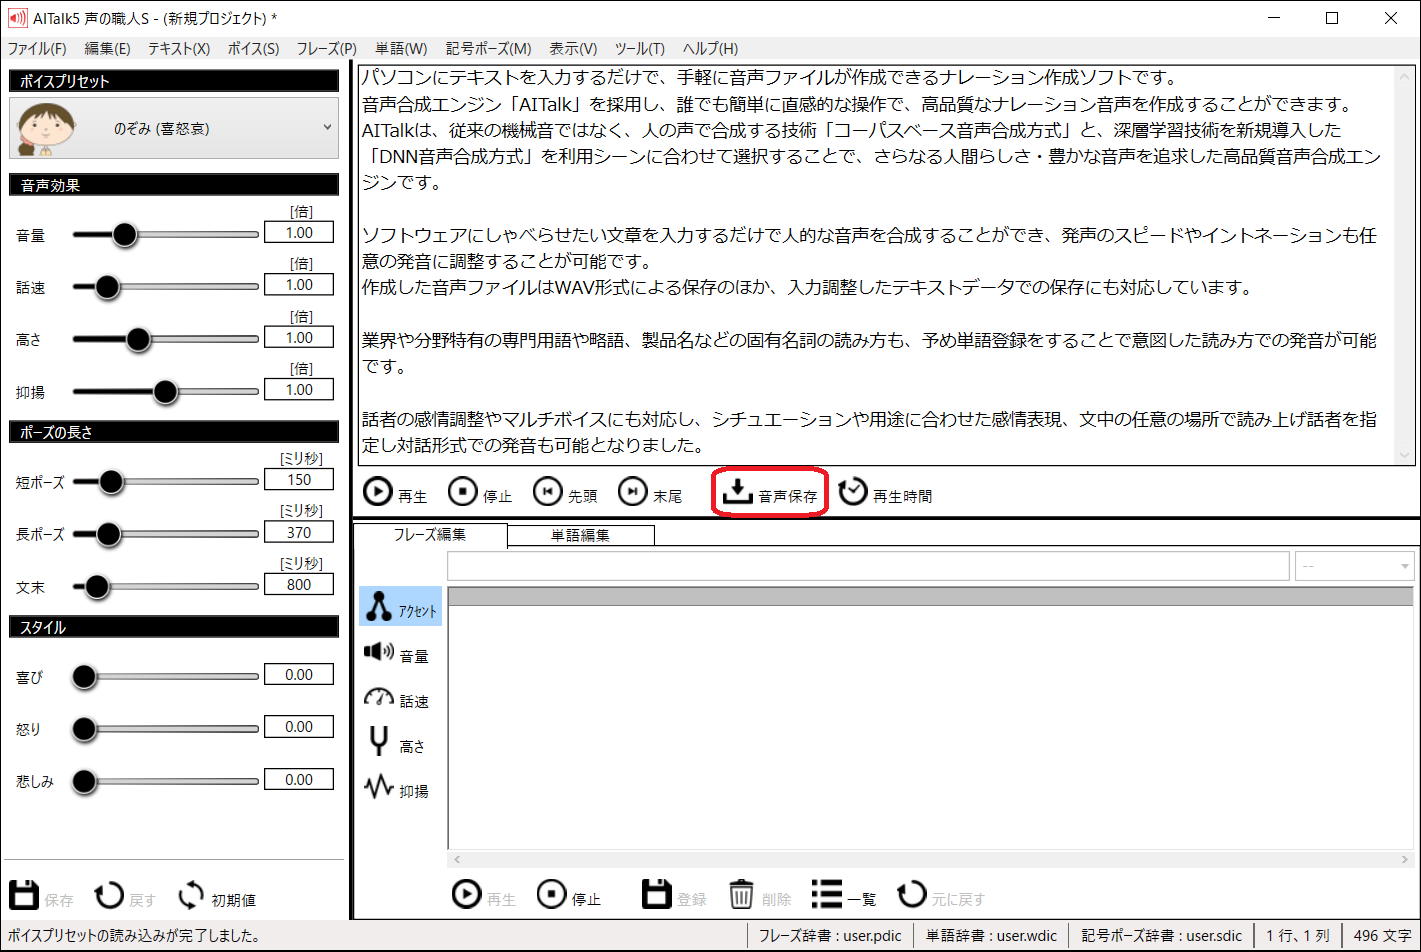This screenshot has width=1421, height=952.
Task: Save audio using 音声保存 button
Action: (770, 493)
